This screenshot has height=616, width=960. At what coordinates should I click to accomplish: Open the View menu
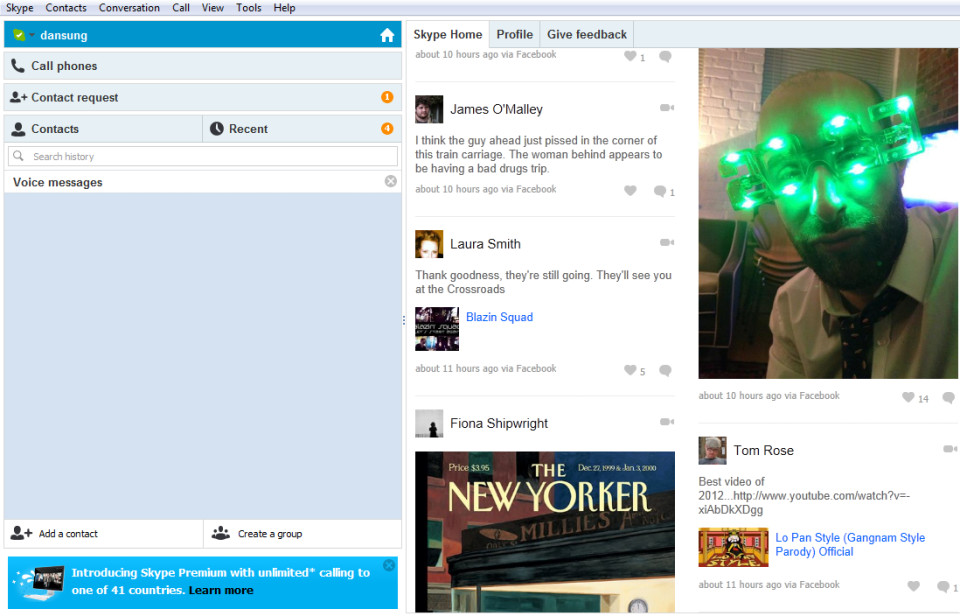[212, 8]
